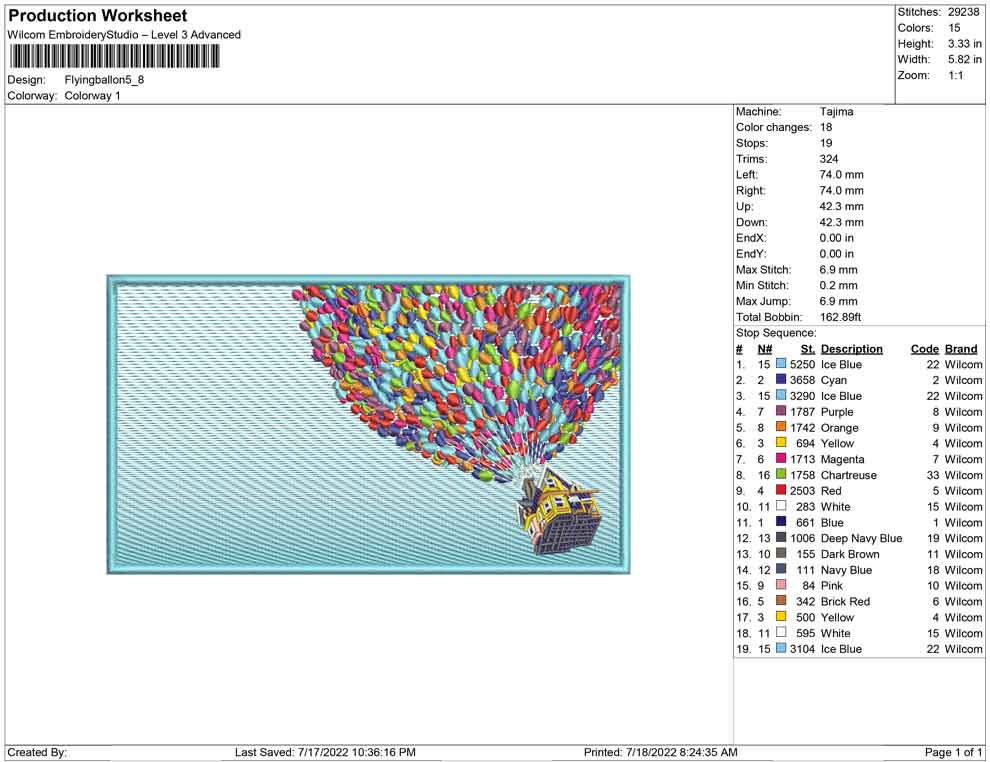
Task: Select the Max Jump label
Action: point(763,301)
